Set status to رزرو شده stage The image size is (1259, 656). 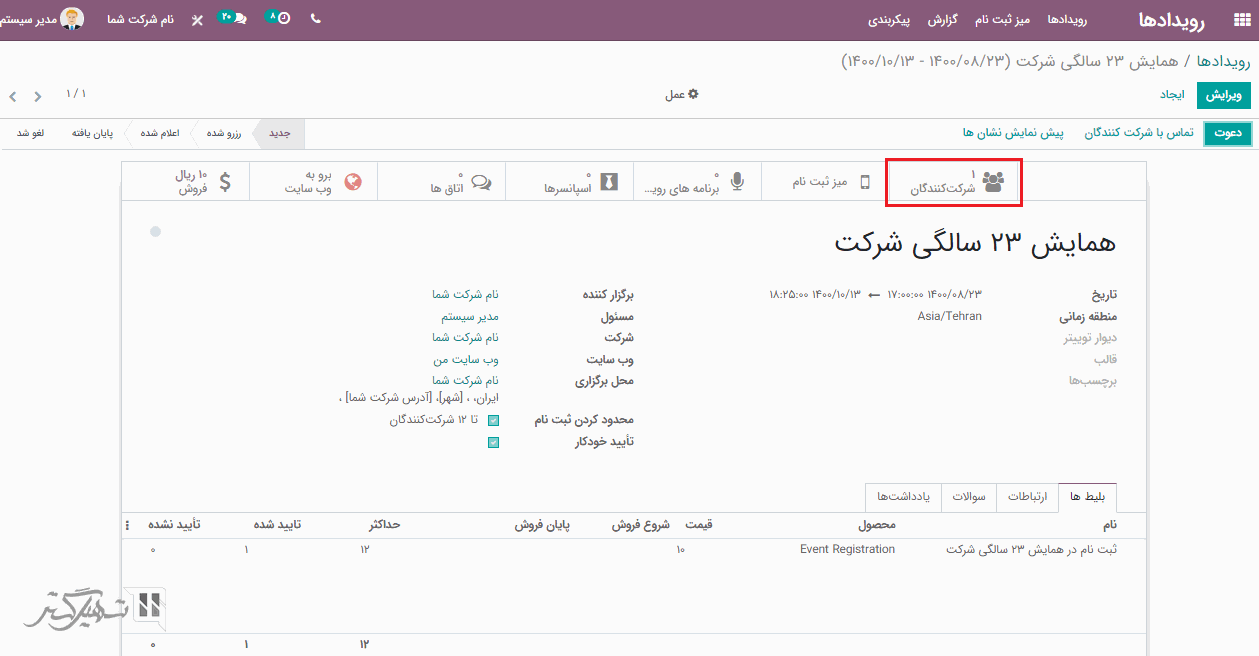[223, 133]
